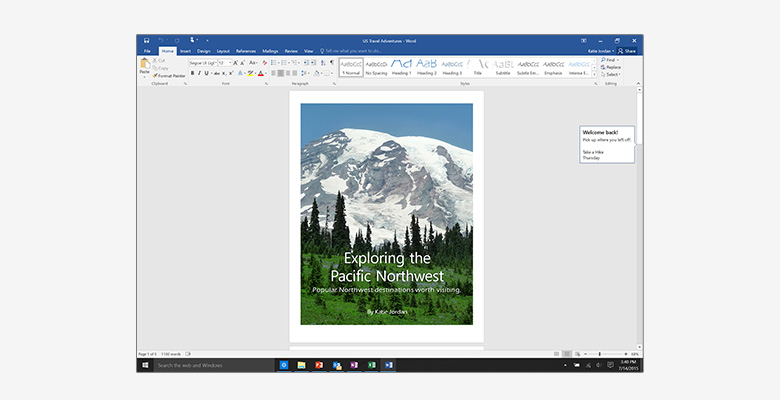
Task: Open the References ribbon tab
Action: (x=245, y=50)
